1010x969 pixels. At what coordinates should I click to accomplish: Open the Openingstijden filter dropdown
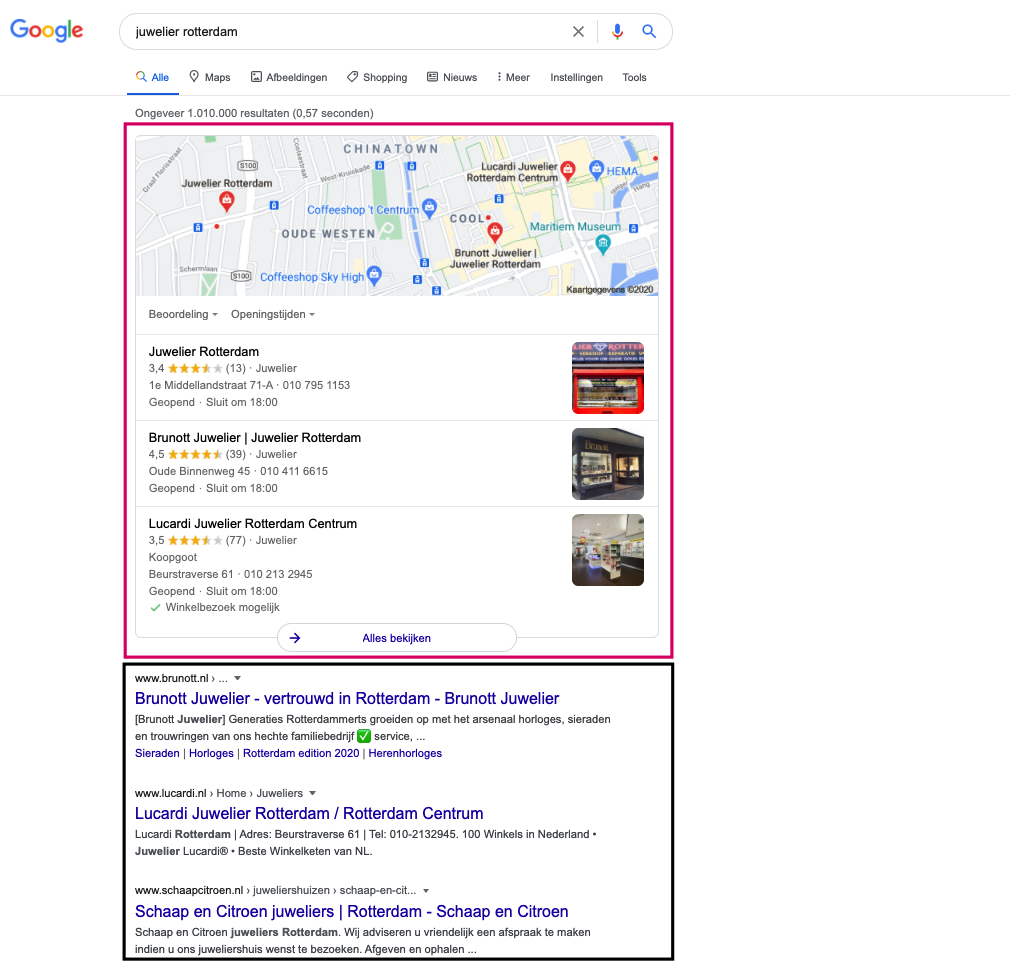point(272,314)
